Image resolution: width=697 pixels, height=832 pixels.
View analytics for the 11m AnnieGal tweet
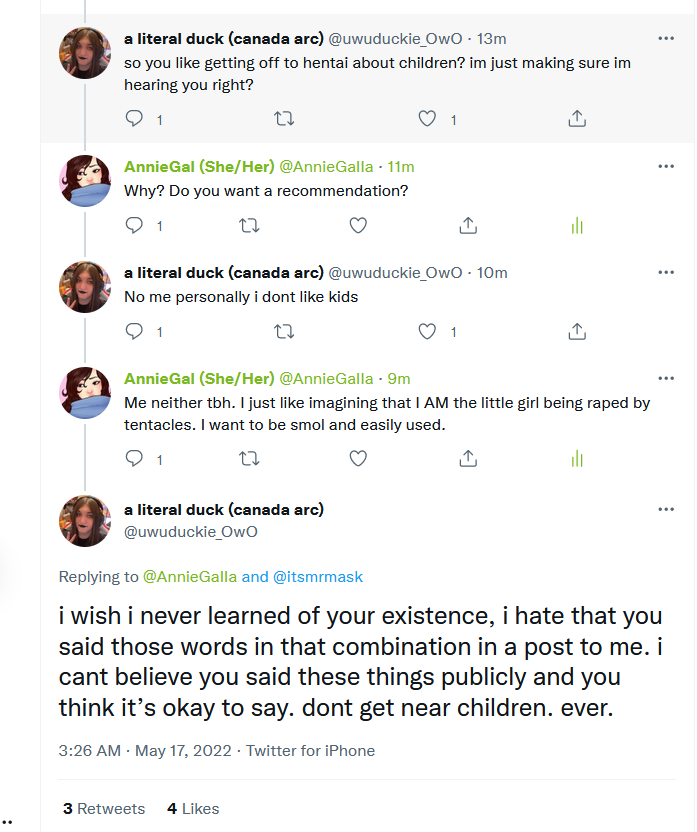coord(577,226)
